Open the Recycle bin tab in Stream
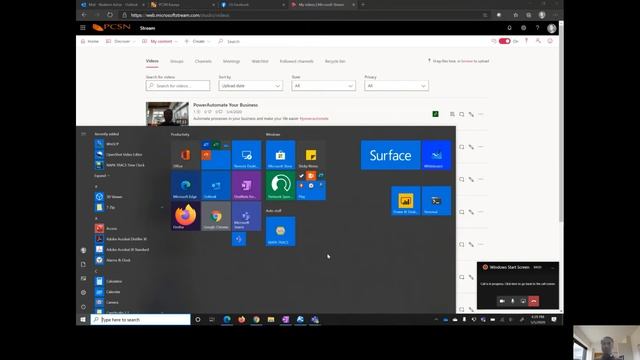 [335, 61]
